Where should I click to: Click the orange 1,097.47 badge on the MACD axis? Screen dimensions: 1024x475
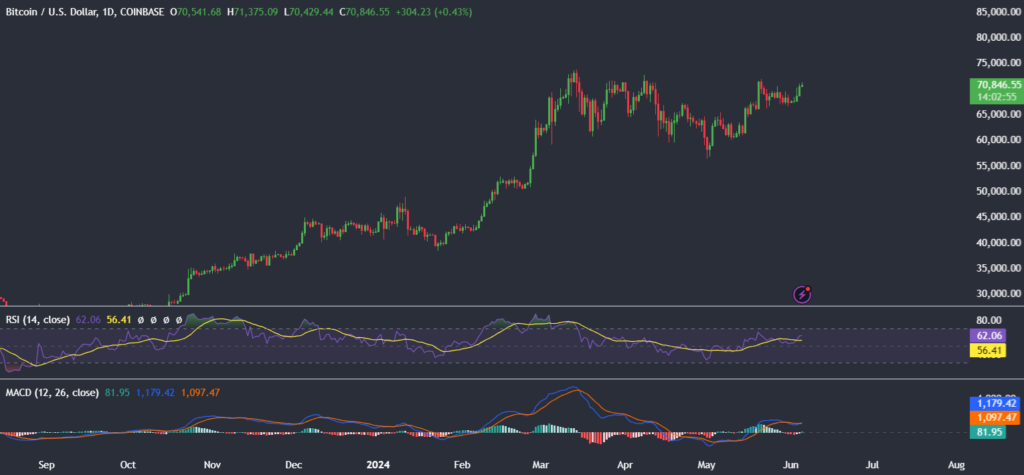point(995,418)
